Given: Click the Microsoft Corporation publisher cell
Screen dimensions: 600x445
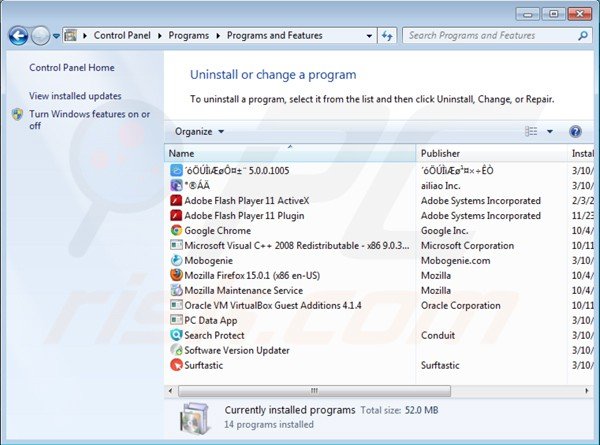Looking at the screenshot, I should 467,246.
